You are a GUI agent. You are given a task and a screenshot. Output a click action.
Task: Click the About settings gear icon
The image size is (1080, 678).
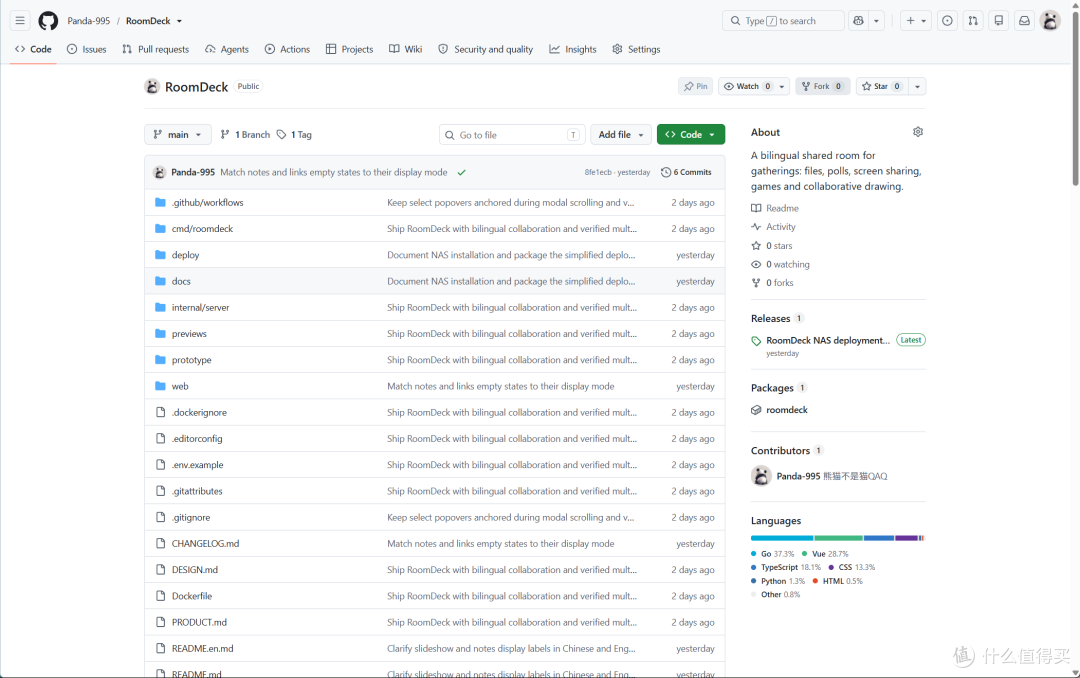click(917, 132)
